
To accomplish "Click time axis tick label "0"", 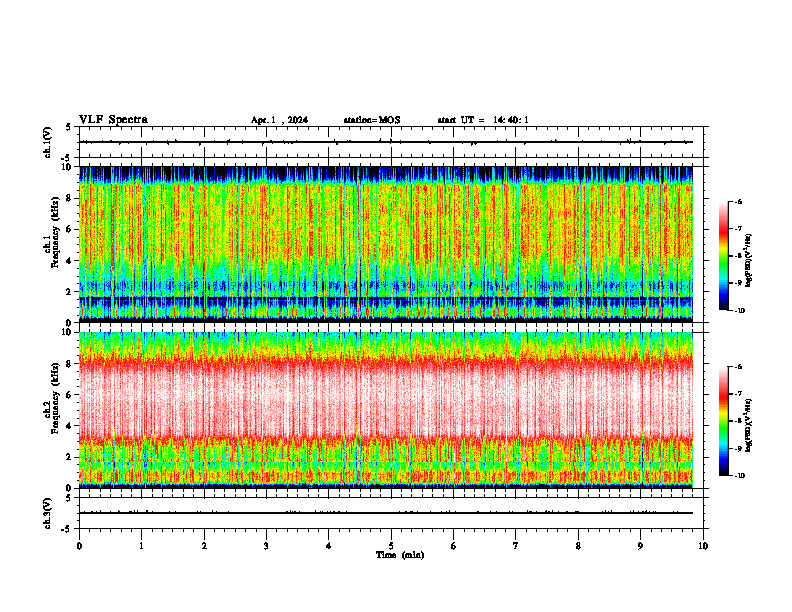I will [79, 546].
